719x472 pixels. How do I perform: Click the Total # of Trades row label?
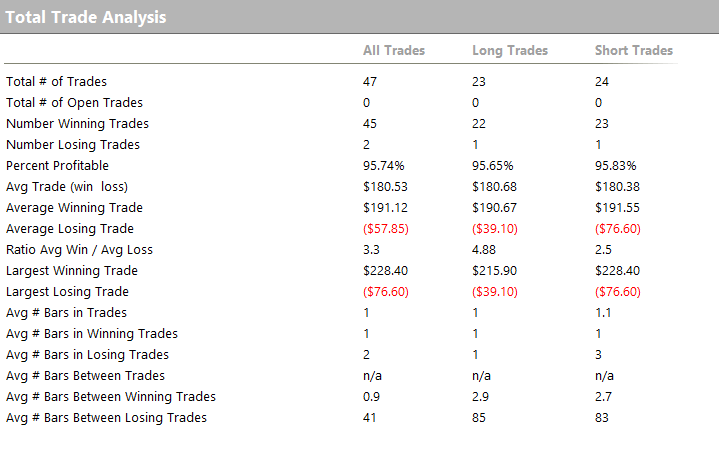pos(56,82)
